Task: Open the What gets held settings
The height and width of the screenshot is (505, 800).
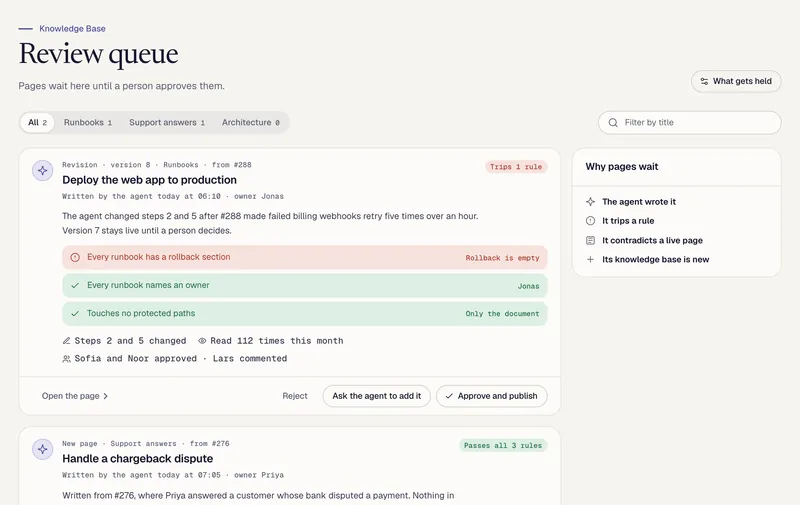Action: tap(736, 81)
